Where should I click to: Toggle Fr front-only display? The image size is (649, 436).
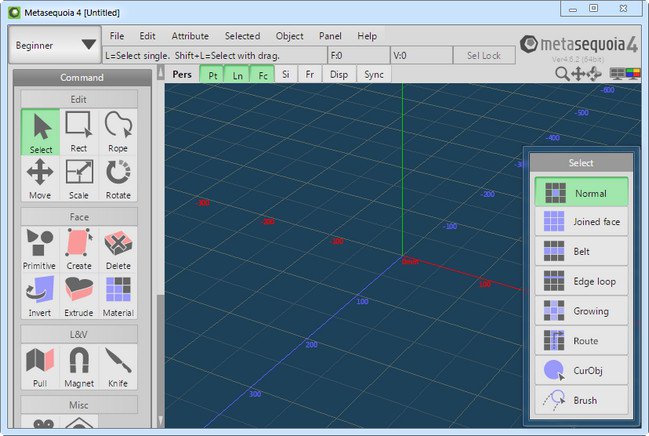[x=309, y=75]
